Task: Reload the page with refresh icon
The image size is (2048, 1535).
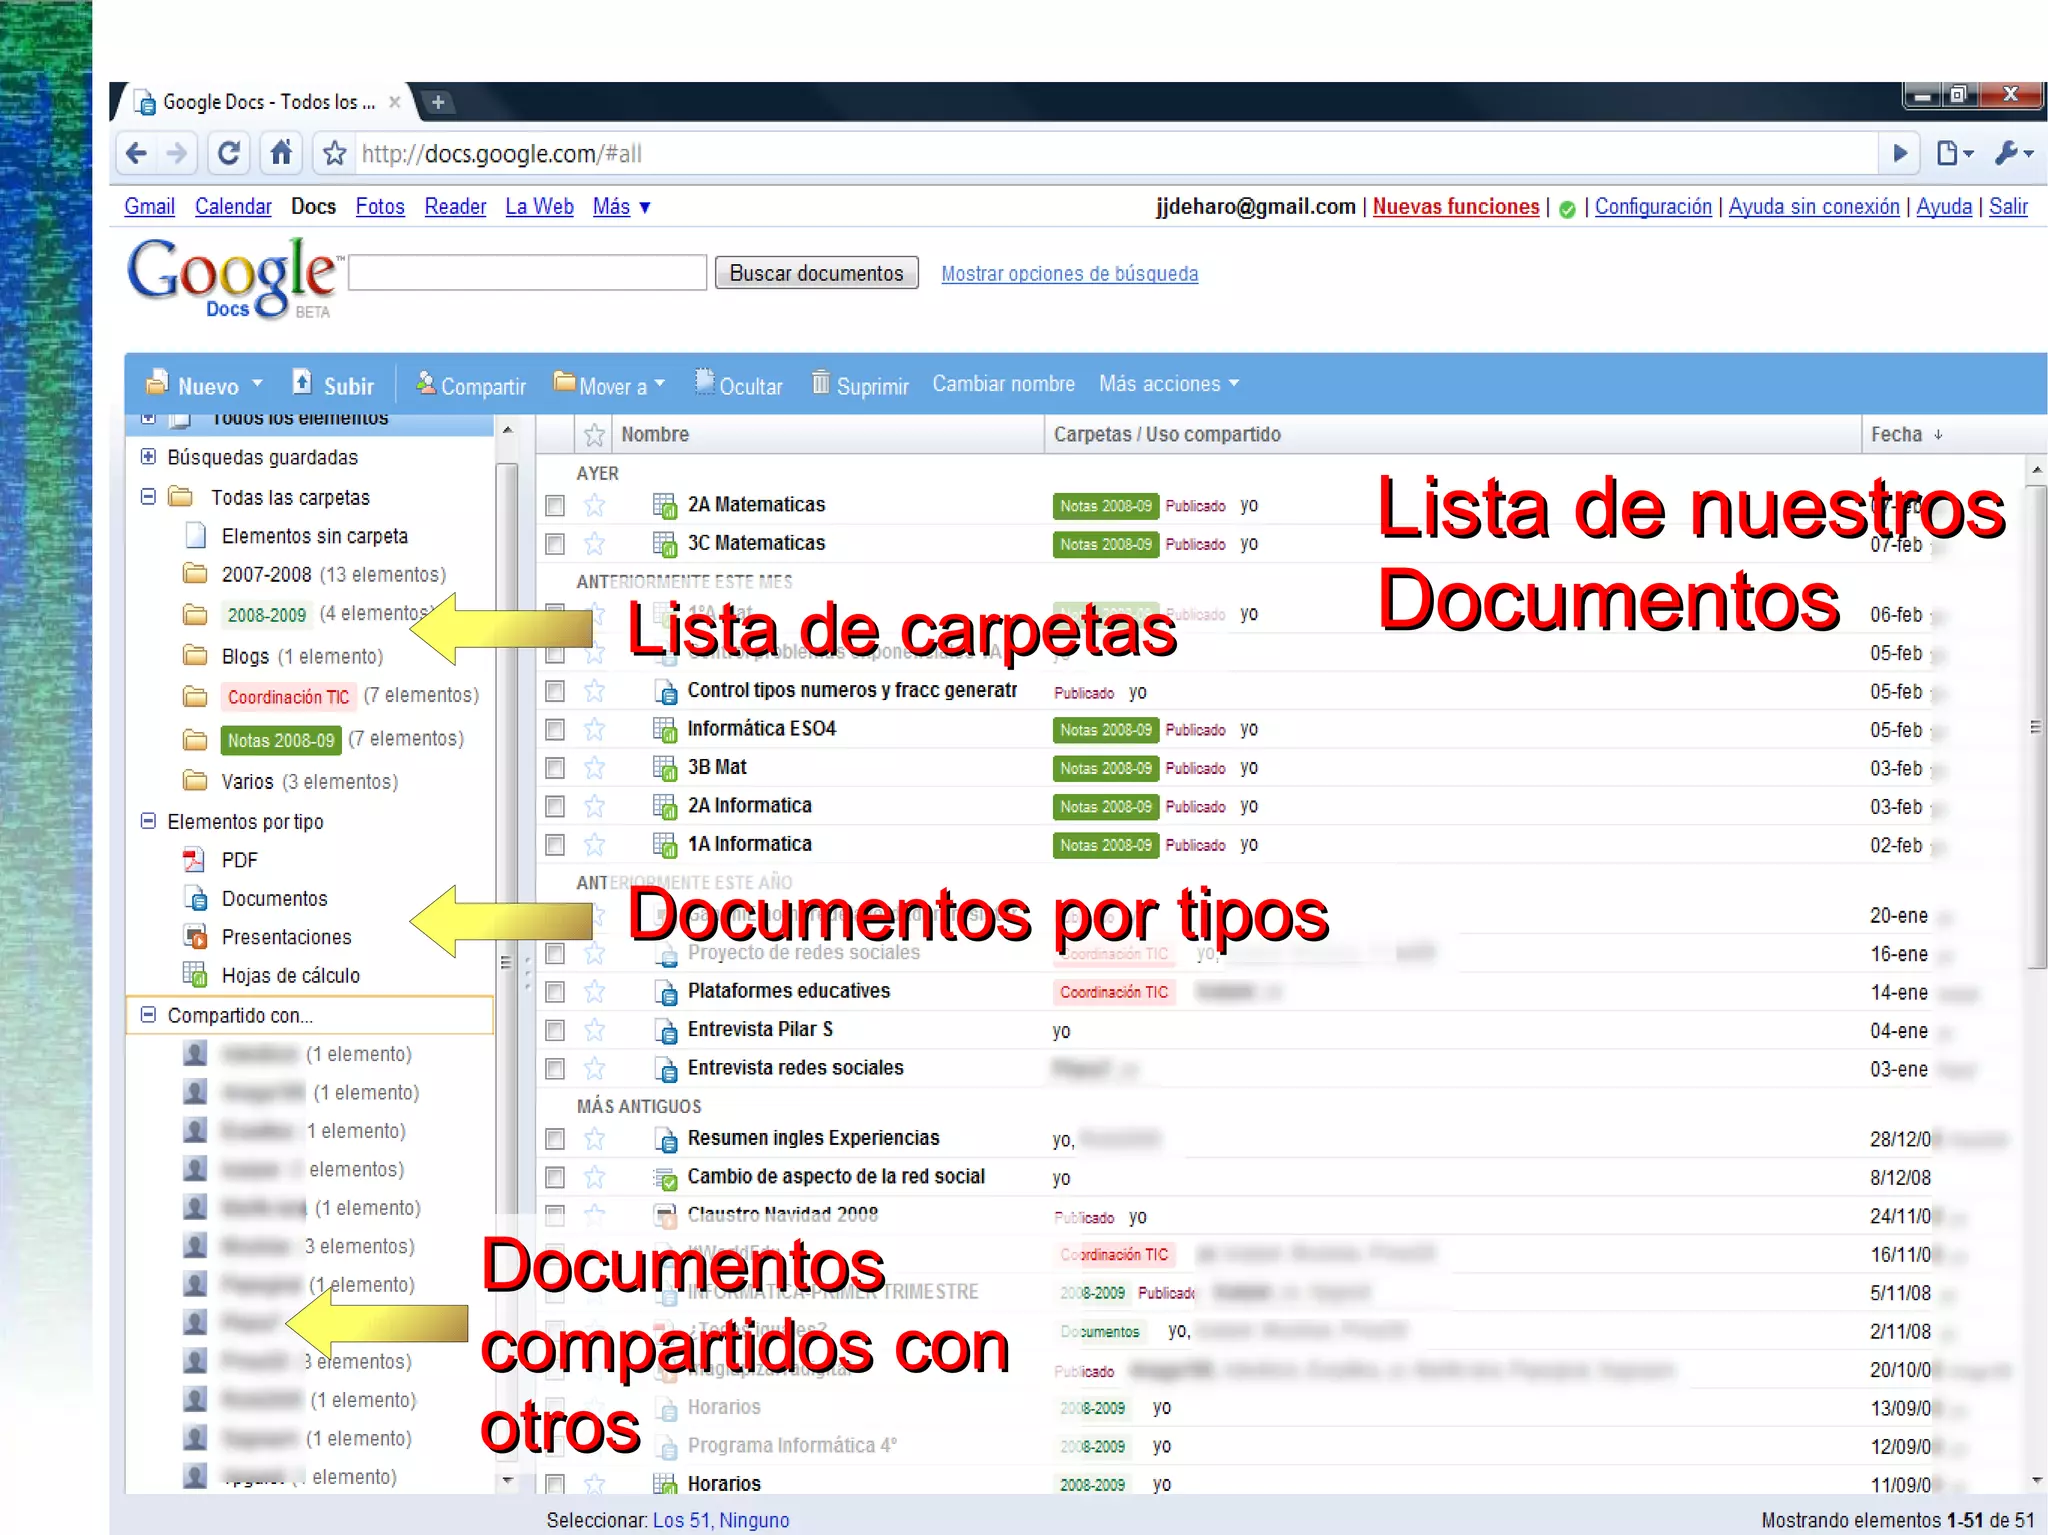Action: point(229,153)
